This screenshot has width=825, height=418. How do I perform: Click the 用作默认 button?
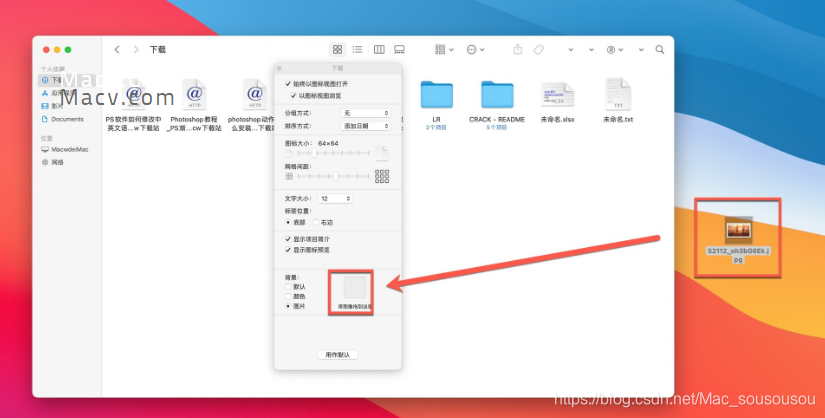[x=338, y=355]
